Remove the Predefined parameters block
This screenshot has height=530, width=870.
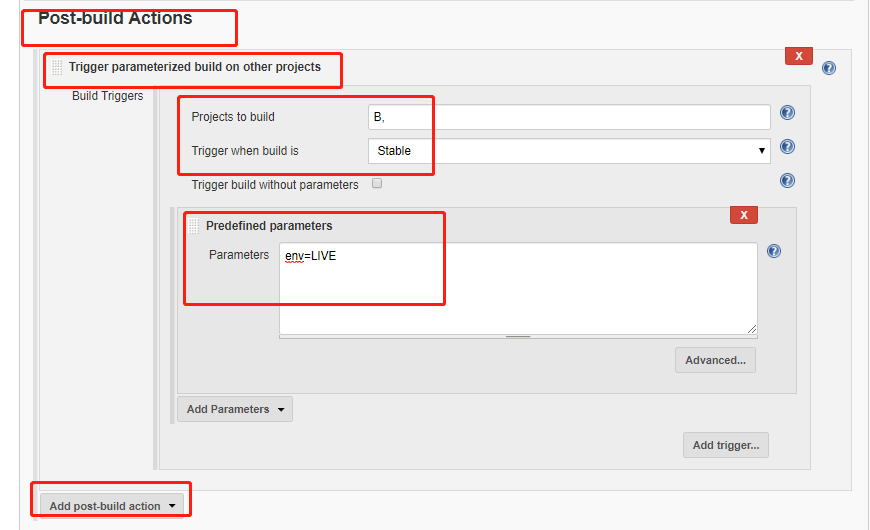[x=743, y=215]
